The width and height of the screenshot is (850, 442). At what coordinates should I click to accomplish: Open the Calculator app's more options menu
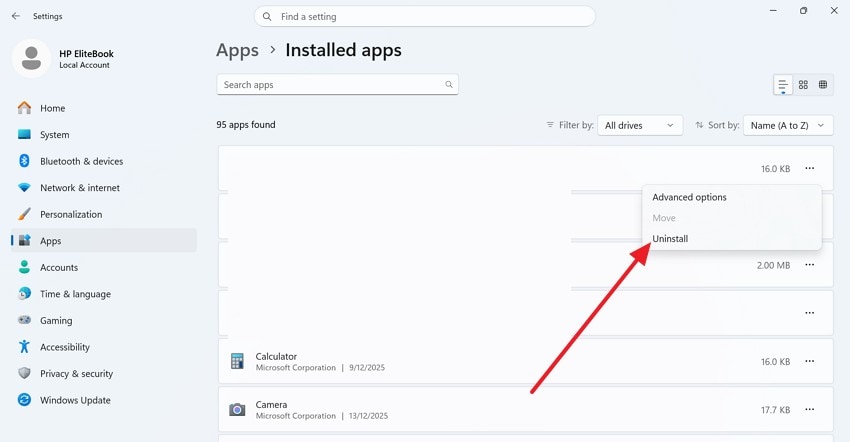809,362
